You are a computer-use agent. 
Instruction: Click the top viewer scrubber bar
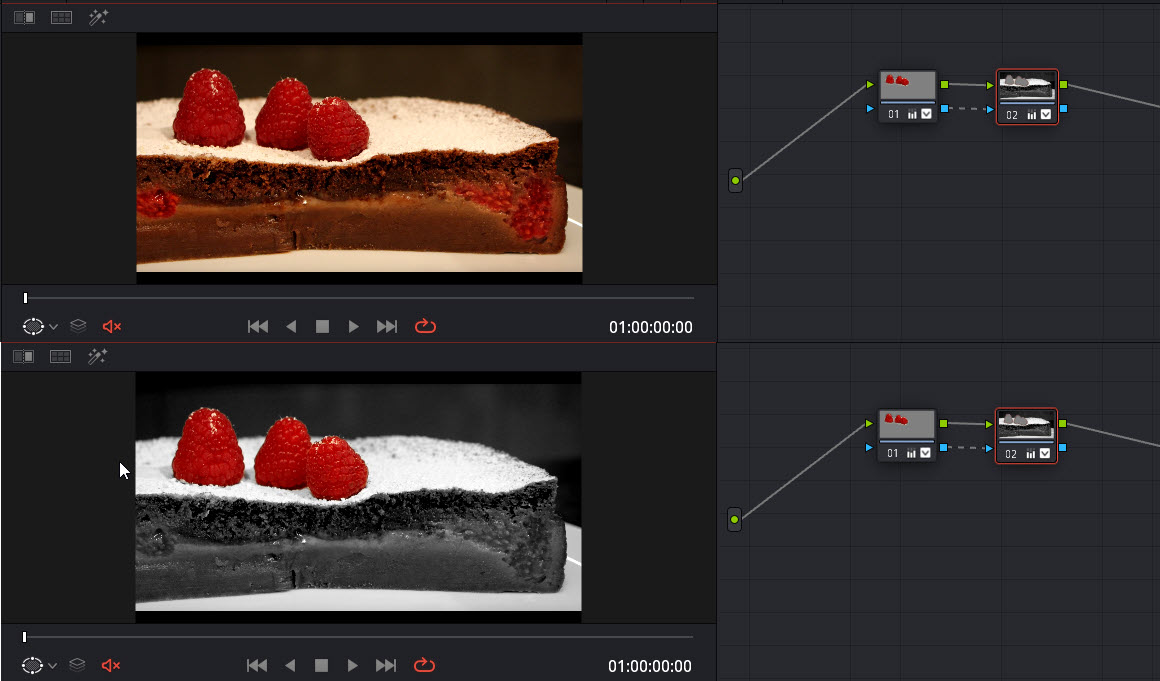[360, 298]
